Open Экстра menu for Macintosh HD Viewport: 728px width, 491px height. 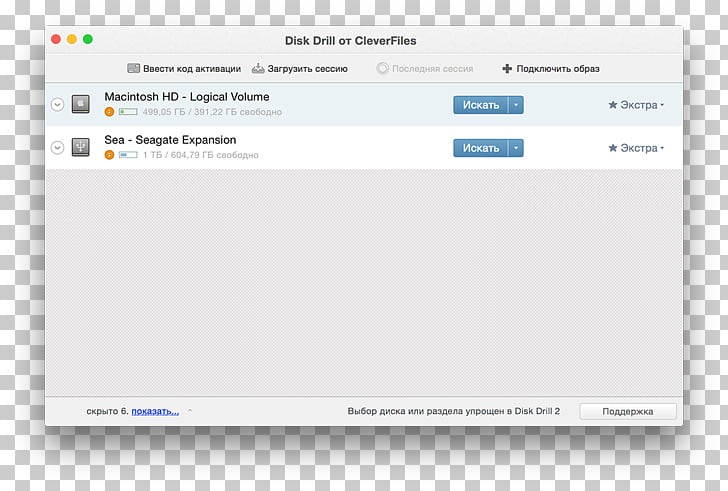[636, 105]
